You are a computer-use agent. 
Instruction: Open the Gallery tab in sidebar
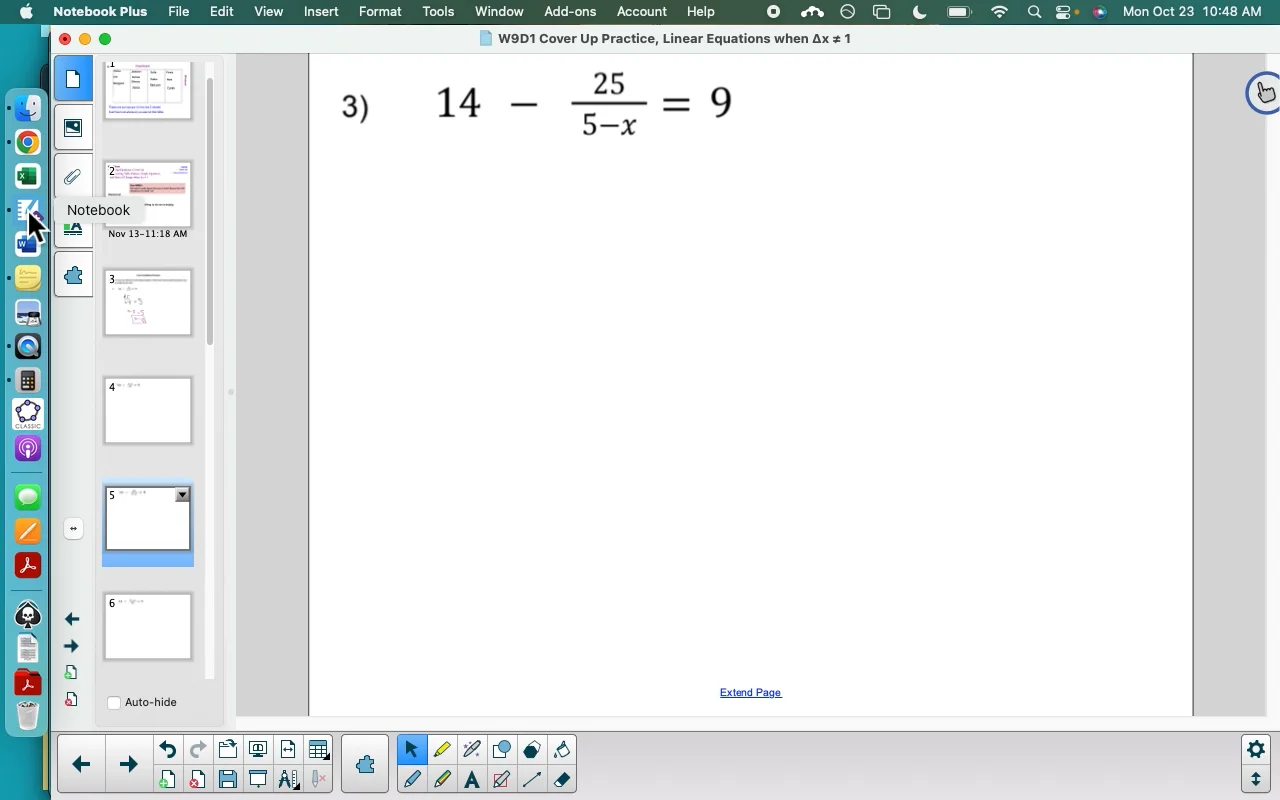pyautogui.click(x=74, y=128)
